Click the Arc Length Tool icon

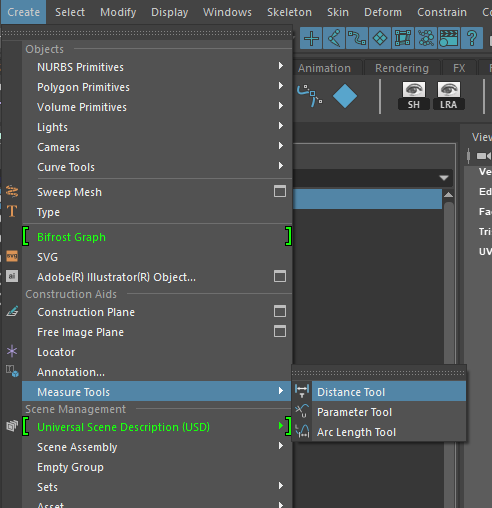point(302,431)
